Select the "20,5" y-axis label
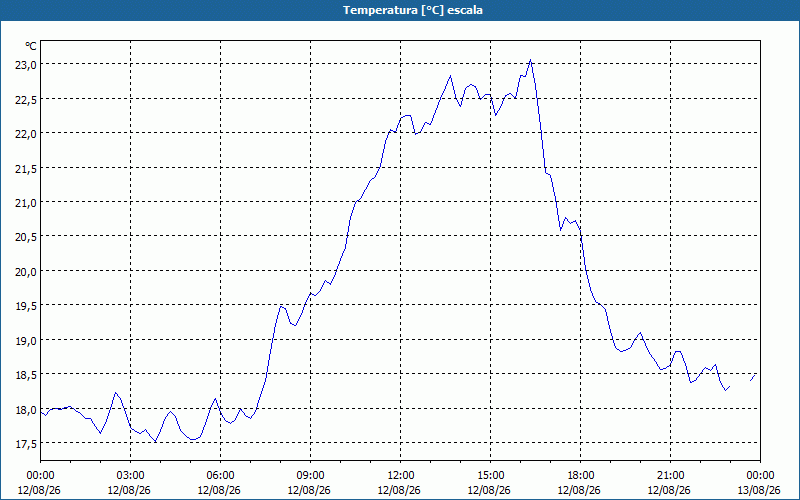The height and width of the screenshot is (500, 800). point(27,237)
